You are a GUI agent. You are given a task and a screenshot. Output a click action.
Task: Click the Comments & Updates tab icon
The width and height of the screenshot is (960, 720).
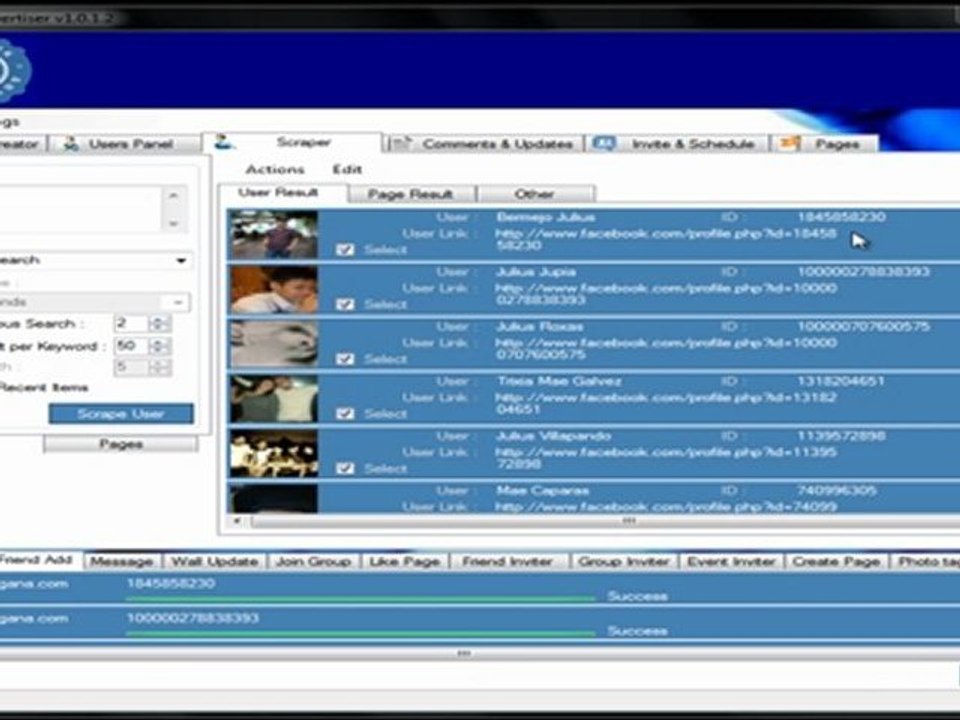tap(402, 144)
